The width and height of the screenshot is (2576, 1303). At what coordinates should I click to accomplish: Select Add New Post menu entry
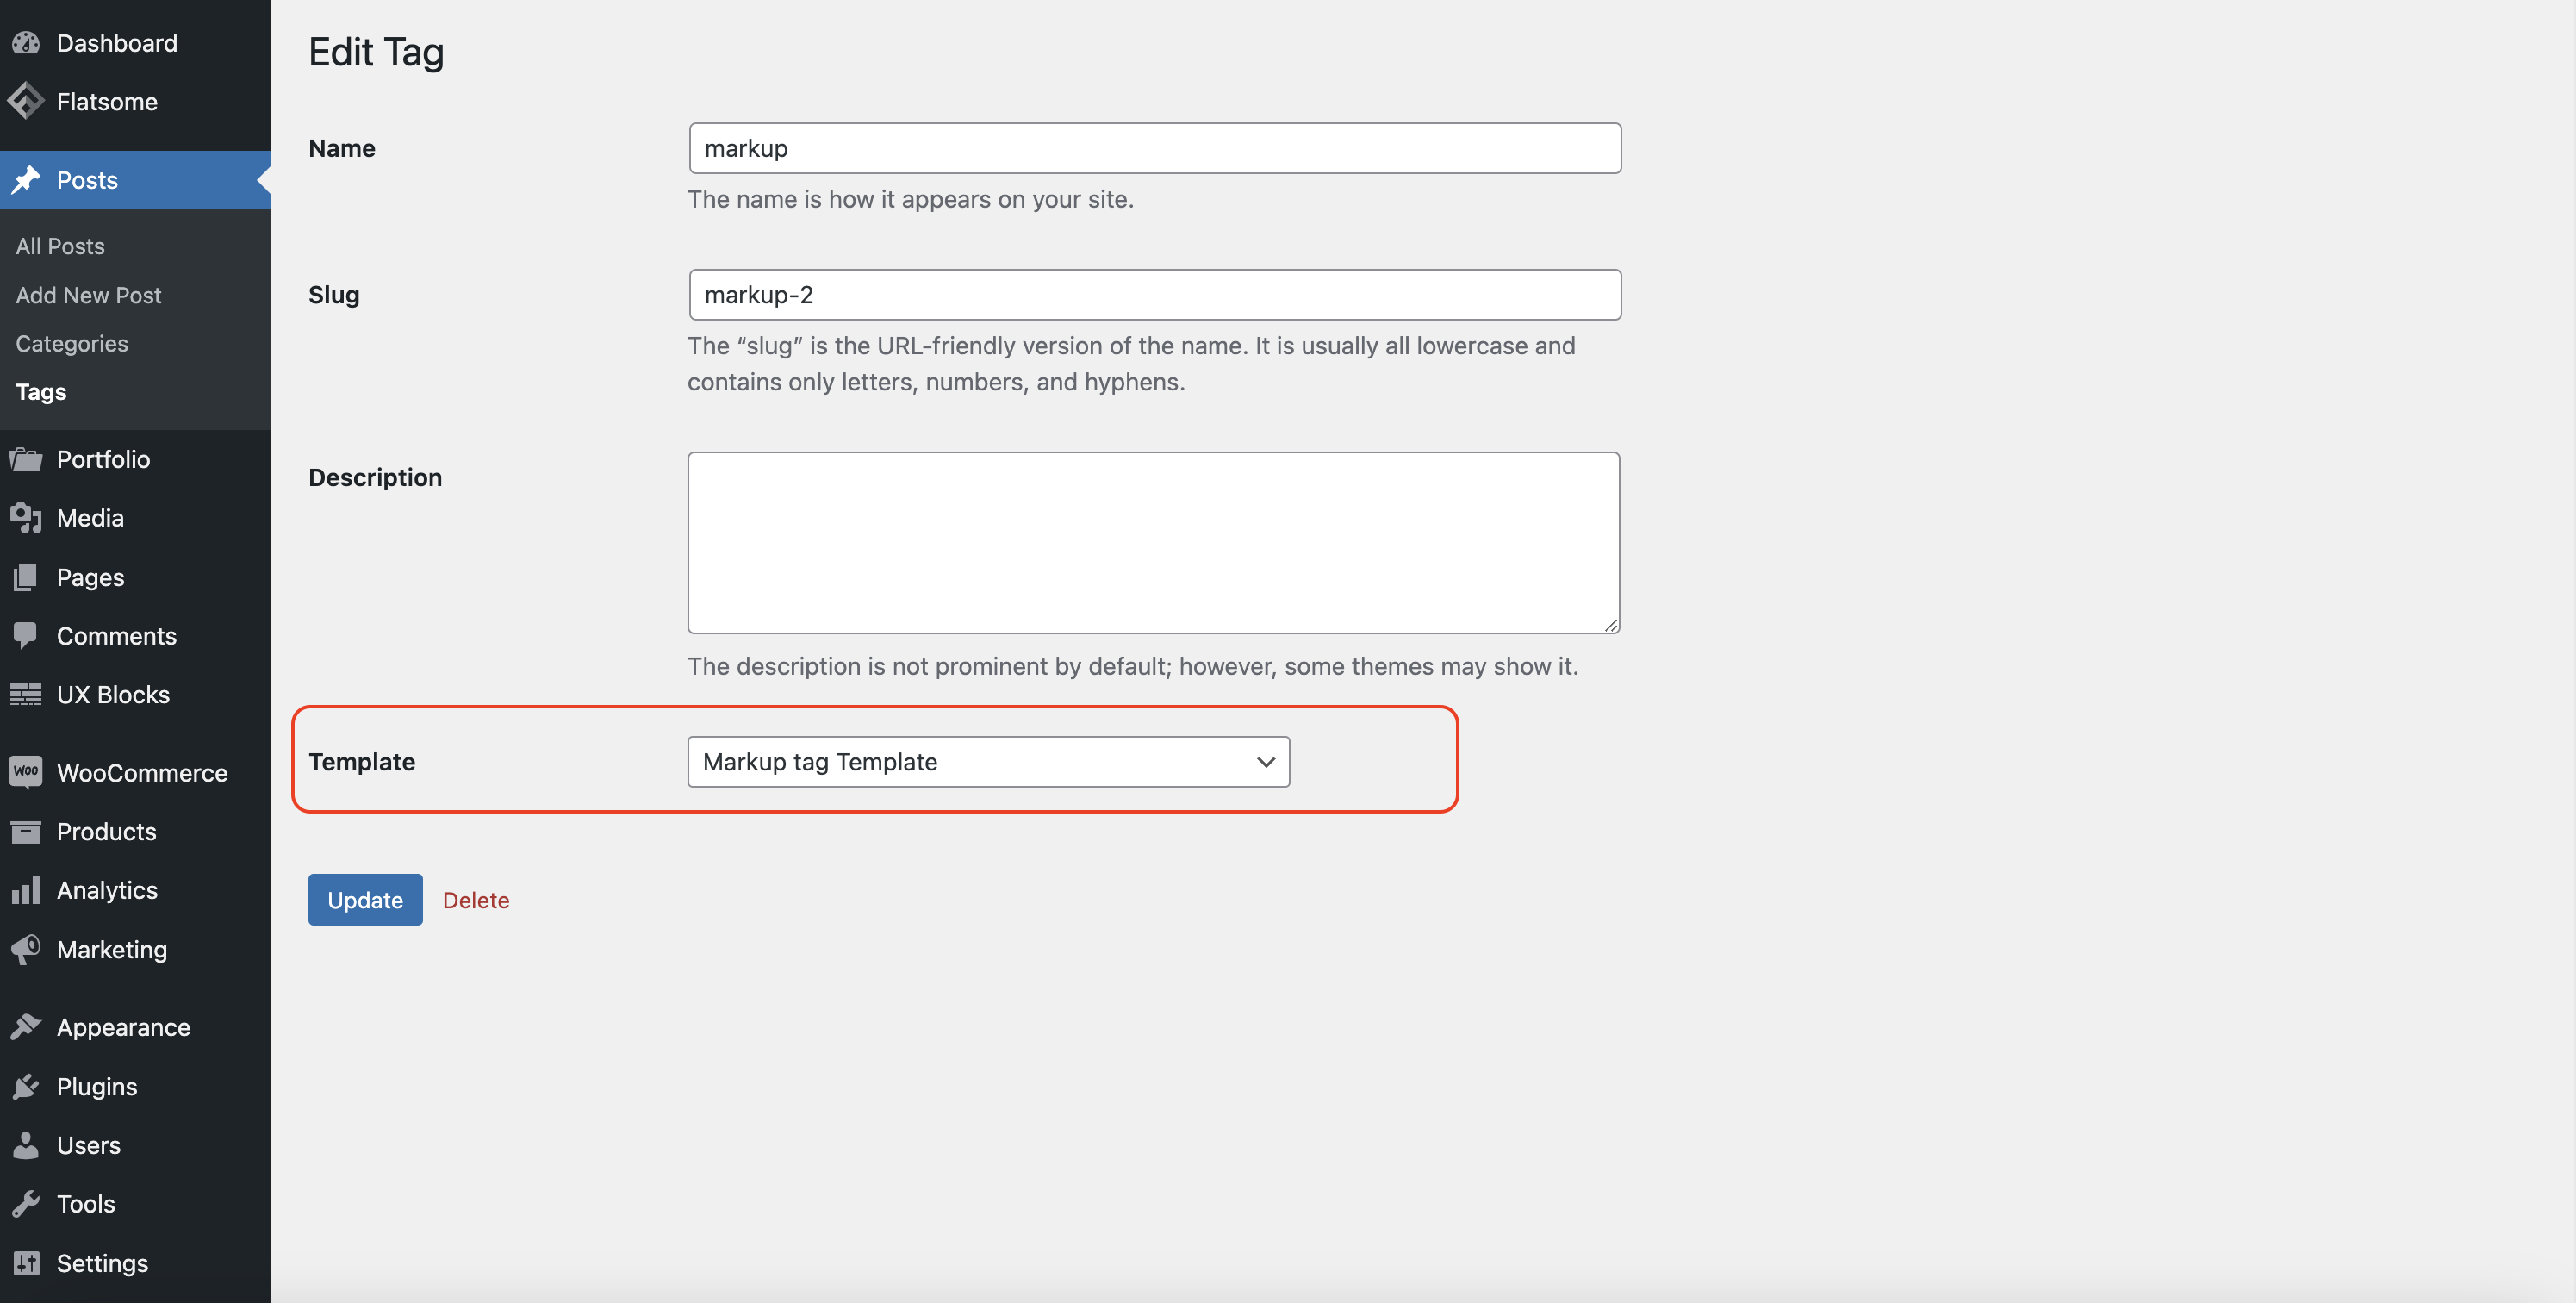(x=88, y=295)
